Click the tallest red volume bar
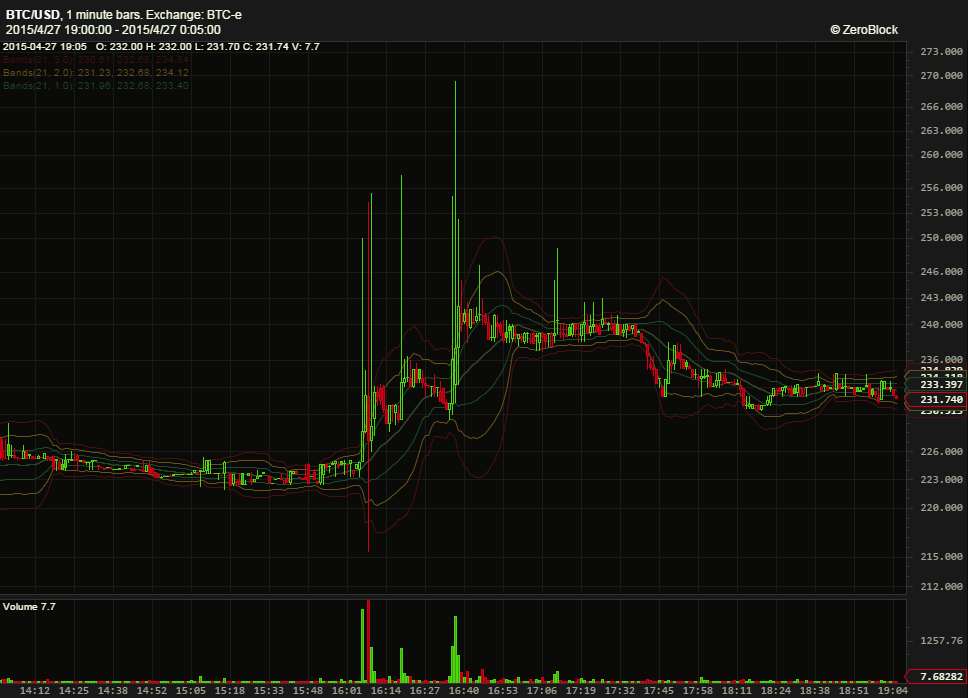The width and height of the screenshot is (968, 698). (368, 641)
